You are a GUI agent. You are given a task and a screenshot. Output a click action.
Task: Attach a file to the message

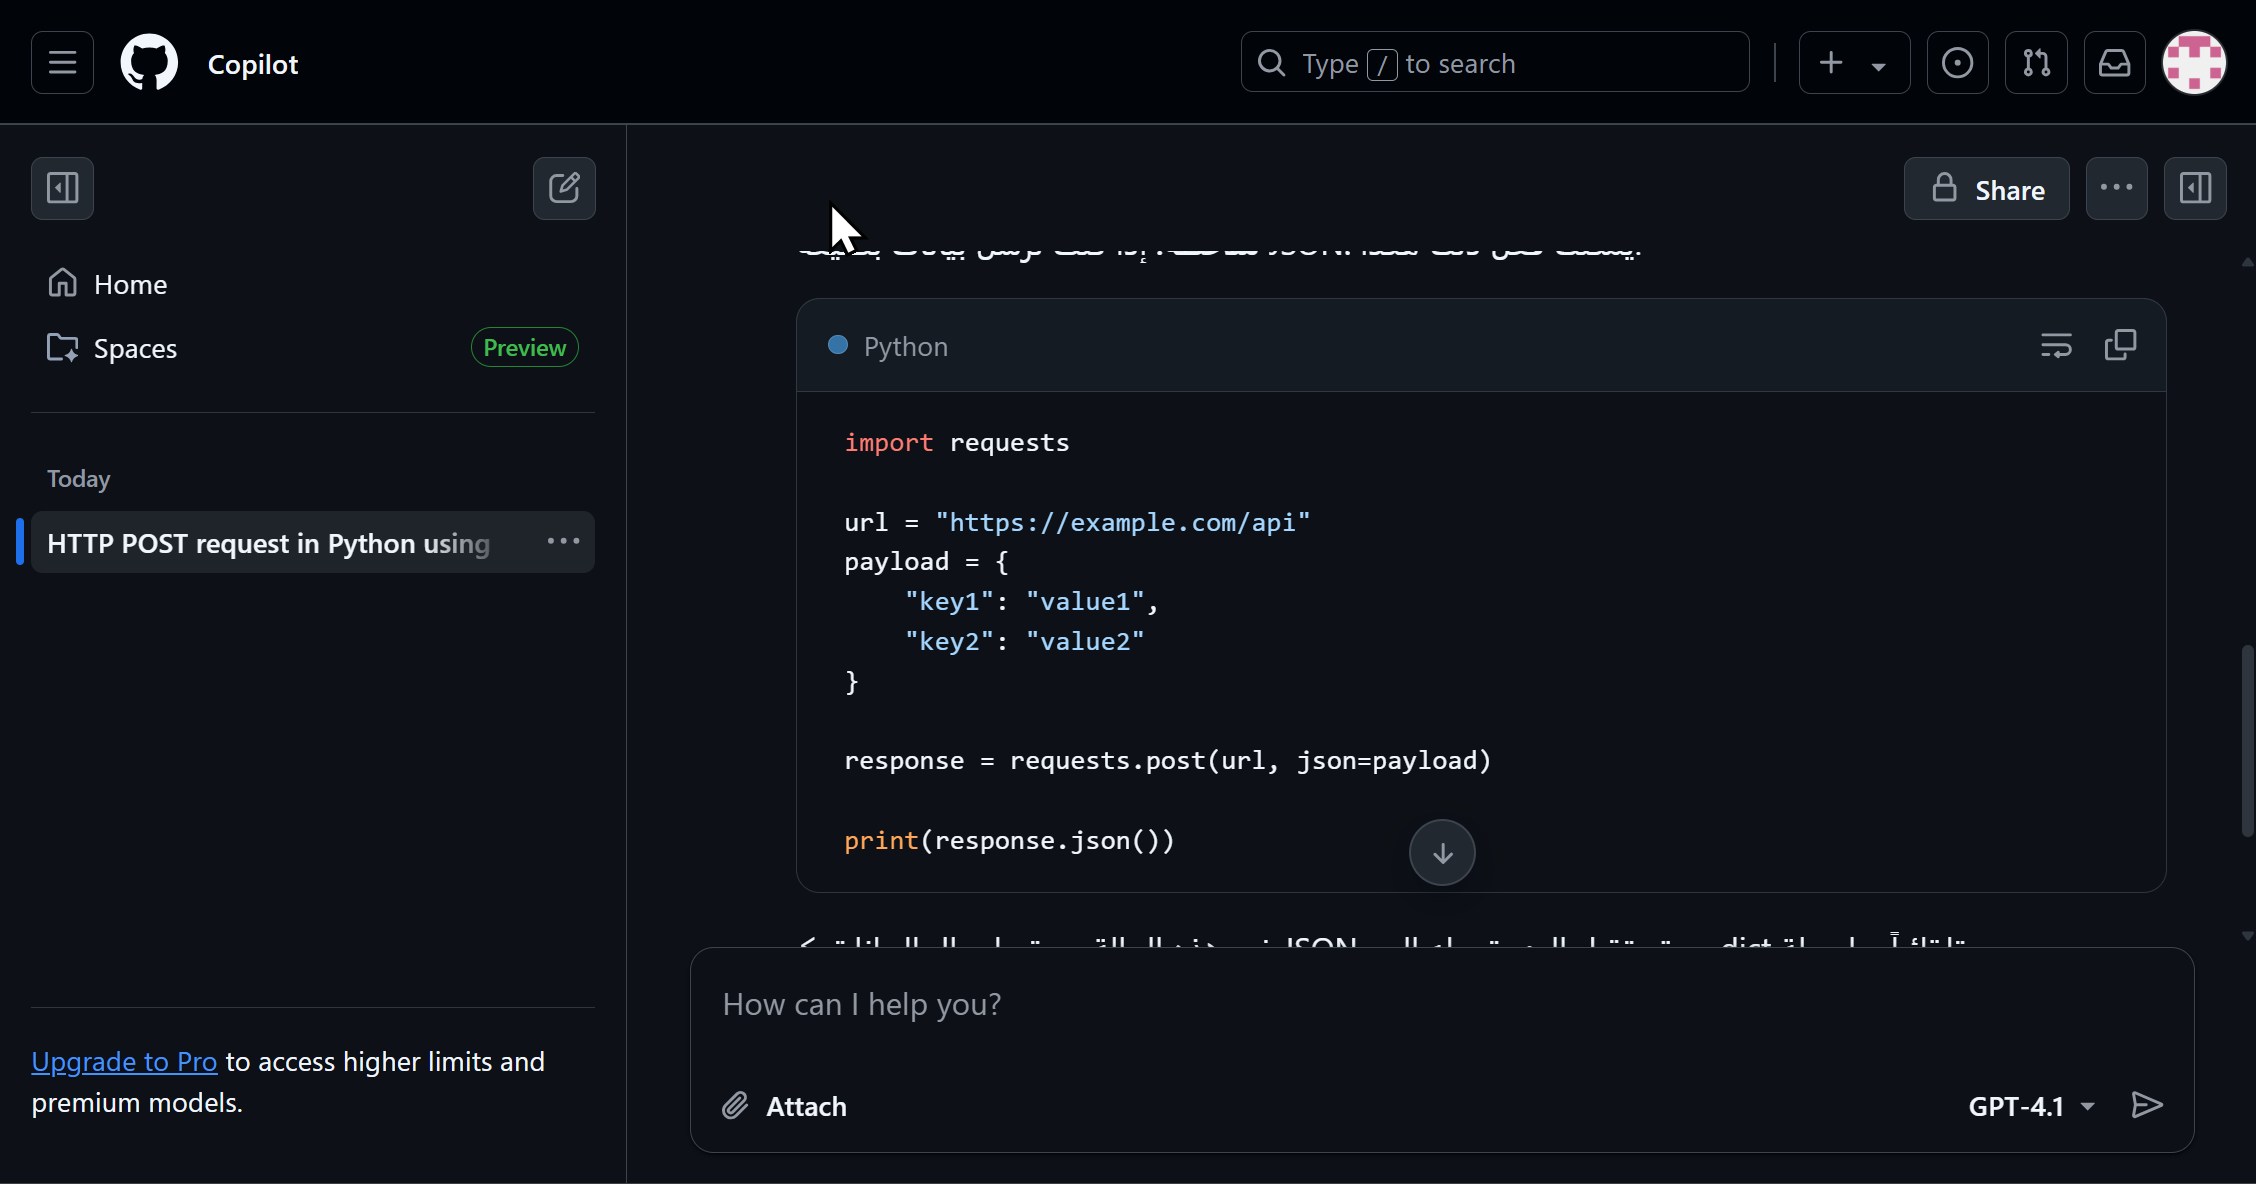coord(784,1106)
